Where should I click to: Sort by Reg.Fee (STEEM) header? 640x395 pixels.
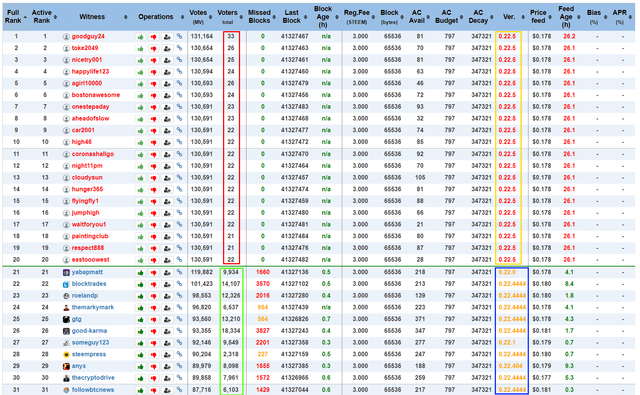click(x=358, y=17)
